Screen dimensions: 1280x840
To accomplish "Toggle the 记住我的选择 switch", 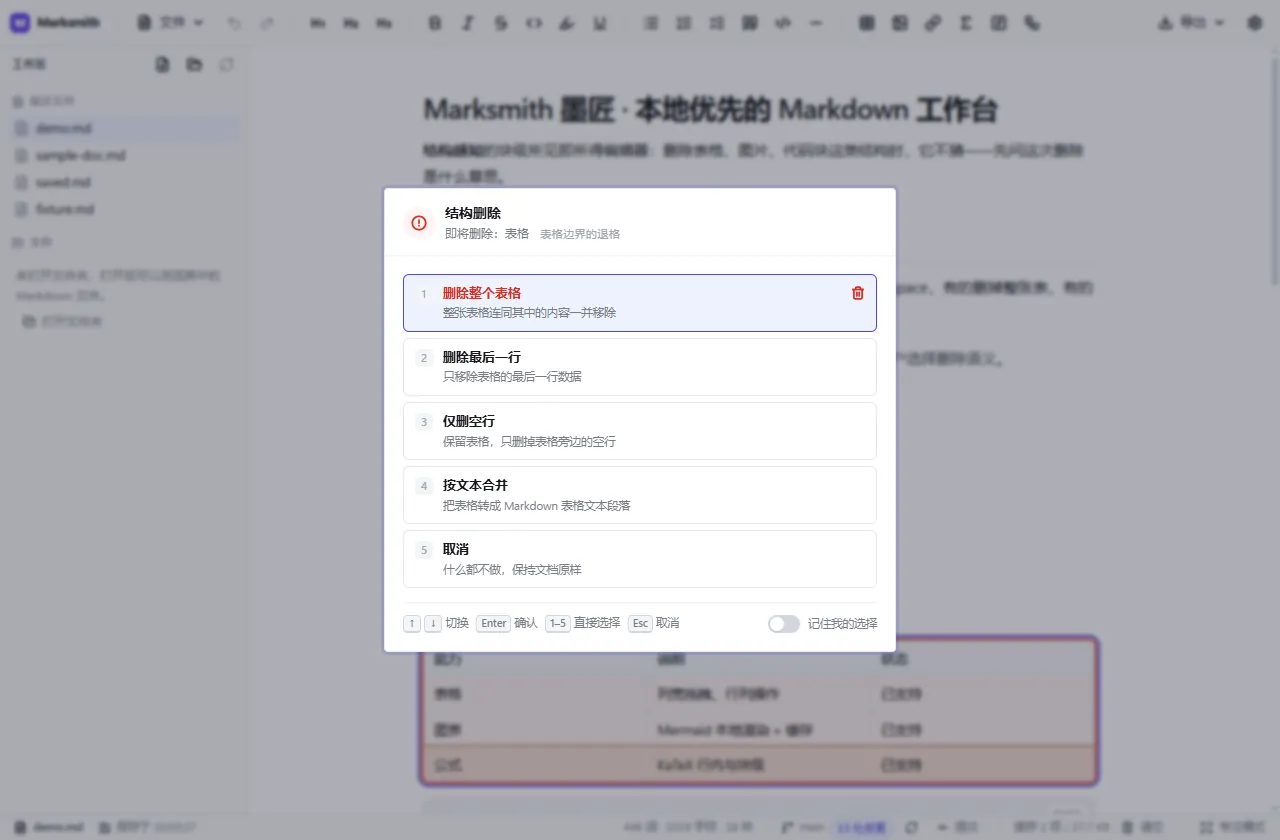I will tap(784, 624).
